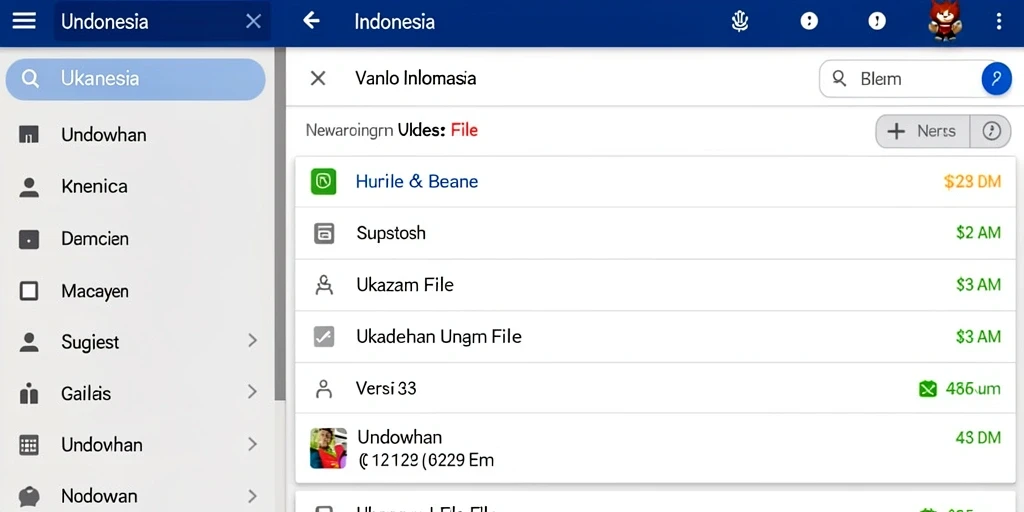Click the Damcien folder icon
This screenshot has width=1024, height=512.
pyautogui.click(x=29, y=239)
